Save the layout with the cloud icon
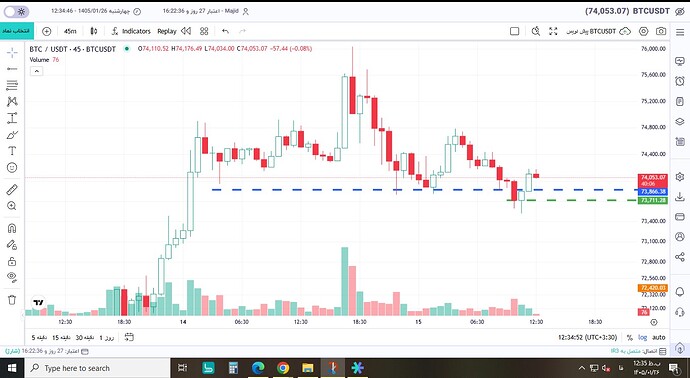690x378 pixels. click(x=624, y=31)
